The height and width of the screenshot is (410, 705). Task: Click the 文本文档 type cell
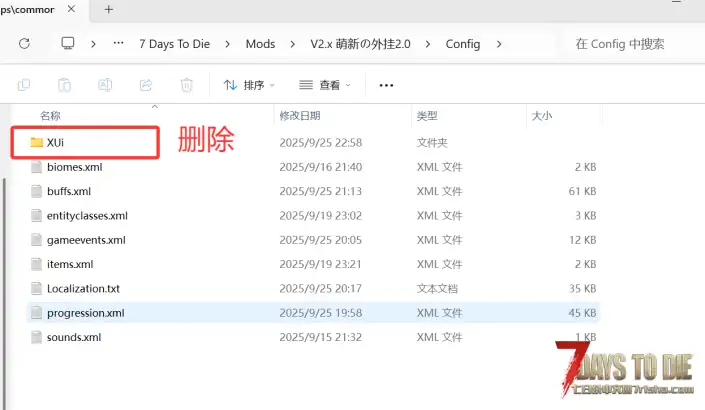pyautogui.click(x=437, y=289)
